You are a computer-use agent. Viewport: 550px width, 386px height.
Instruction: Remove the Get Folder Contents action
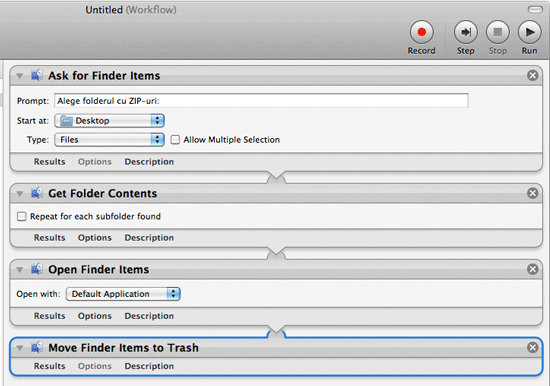pyautogui.click(x=532, y=193)
